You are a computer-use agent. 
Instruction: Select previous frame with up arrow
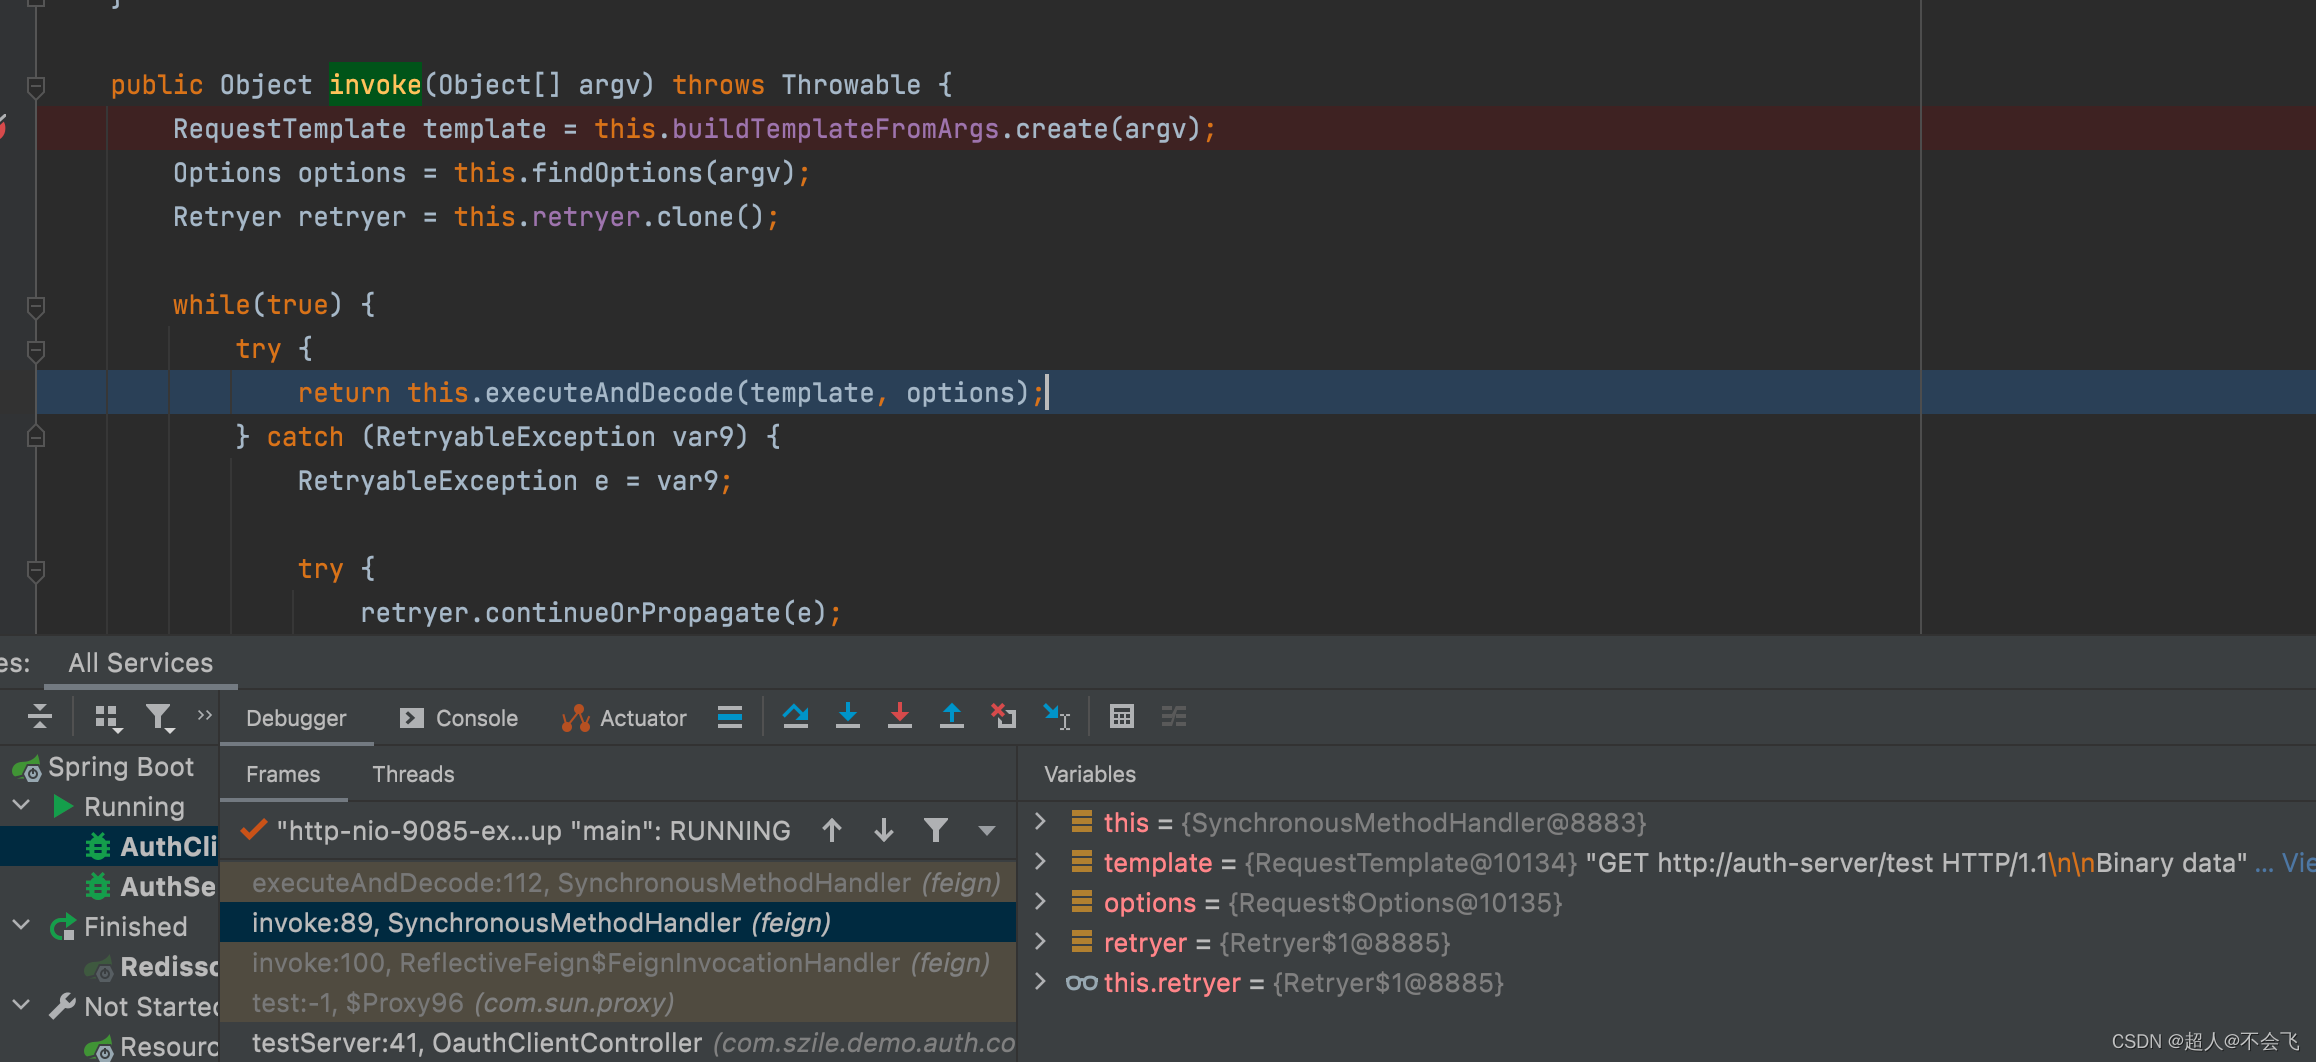[832, 831]
